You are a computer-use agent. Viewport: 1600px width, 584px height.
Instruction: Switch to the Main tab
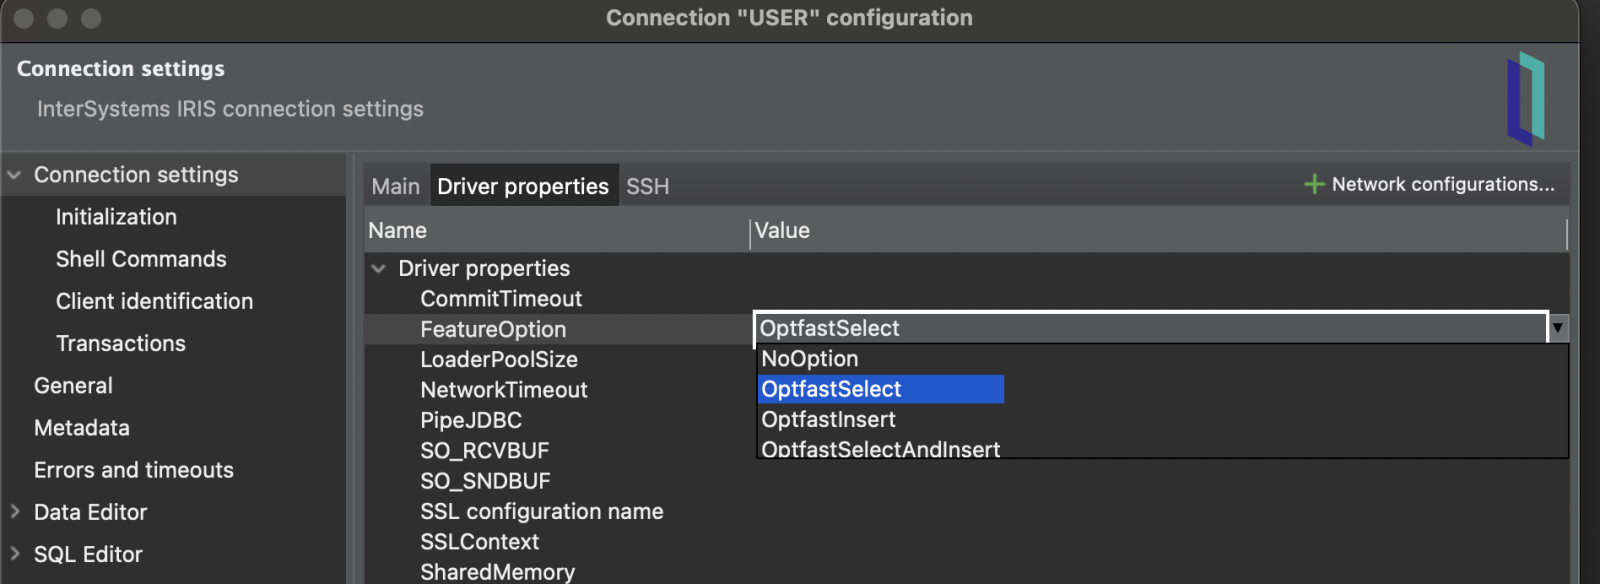tap(395, 186)
